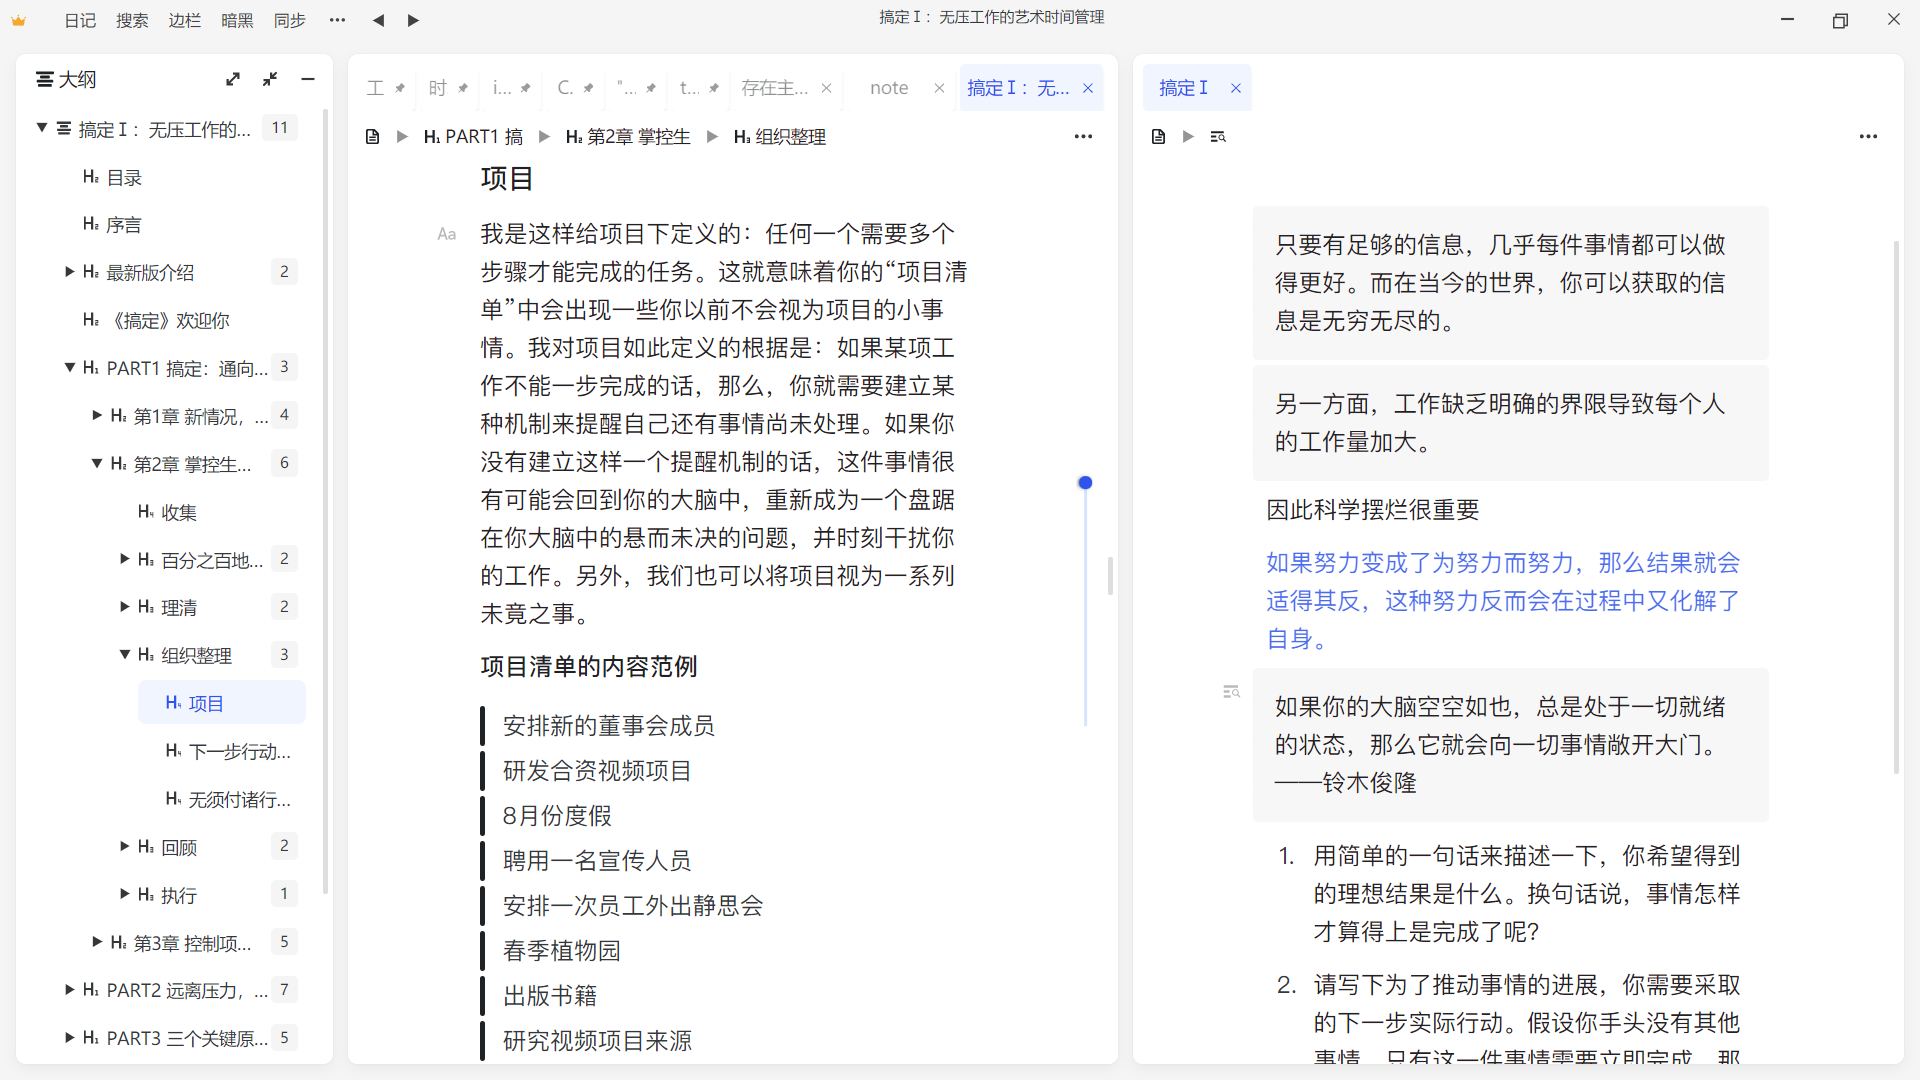Viewport: 1920px width, 1080px height.
Task: Go forward with the right arrow icon
Action: (x=413, y=20)
